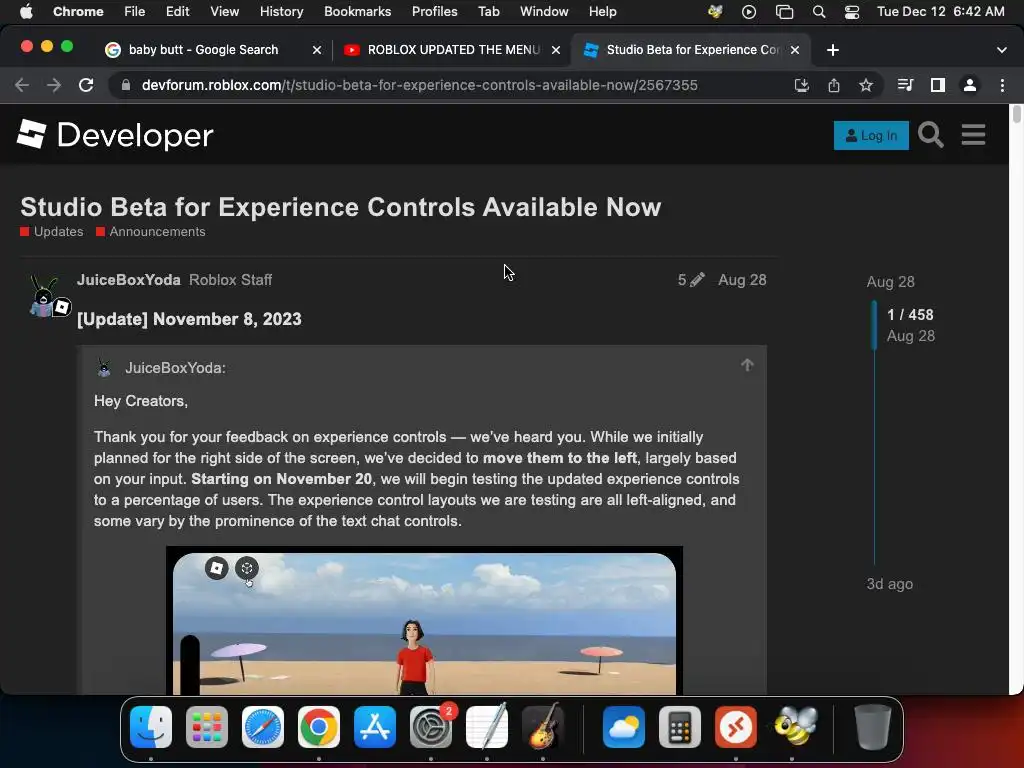Open the Trash in the Dock
1024x768 pixels.
872,727
